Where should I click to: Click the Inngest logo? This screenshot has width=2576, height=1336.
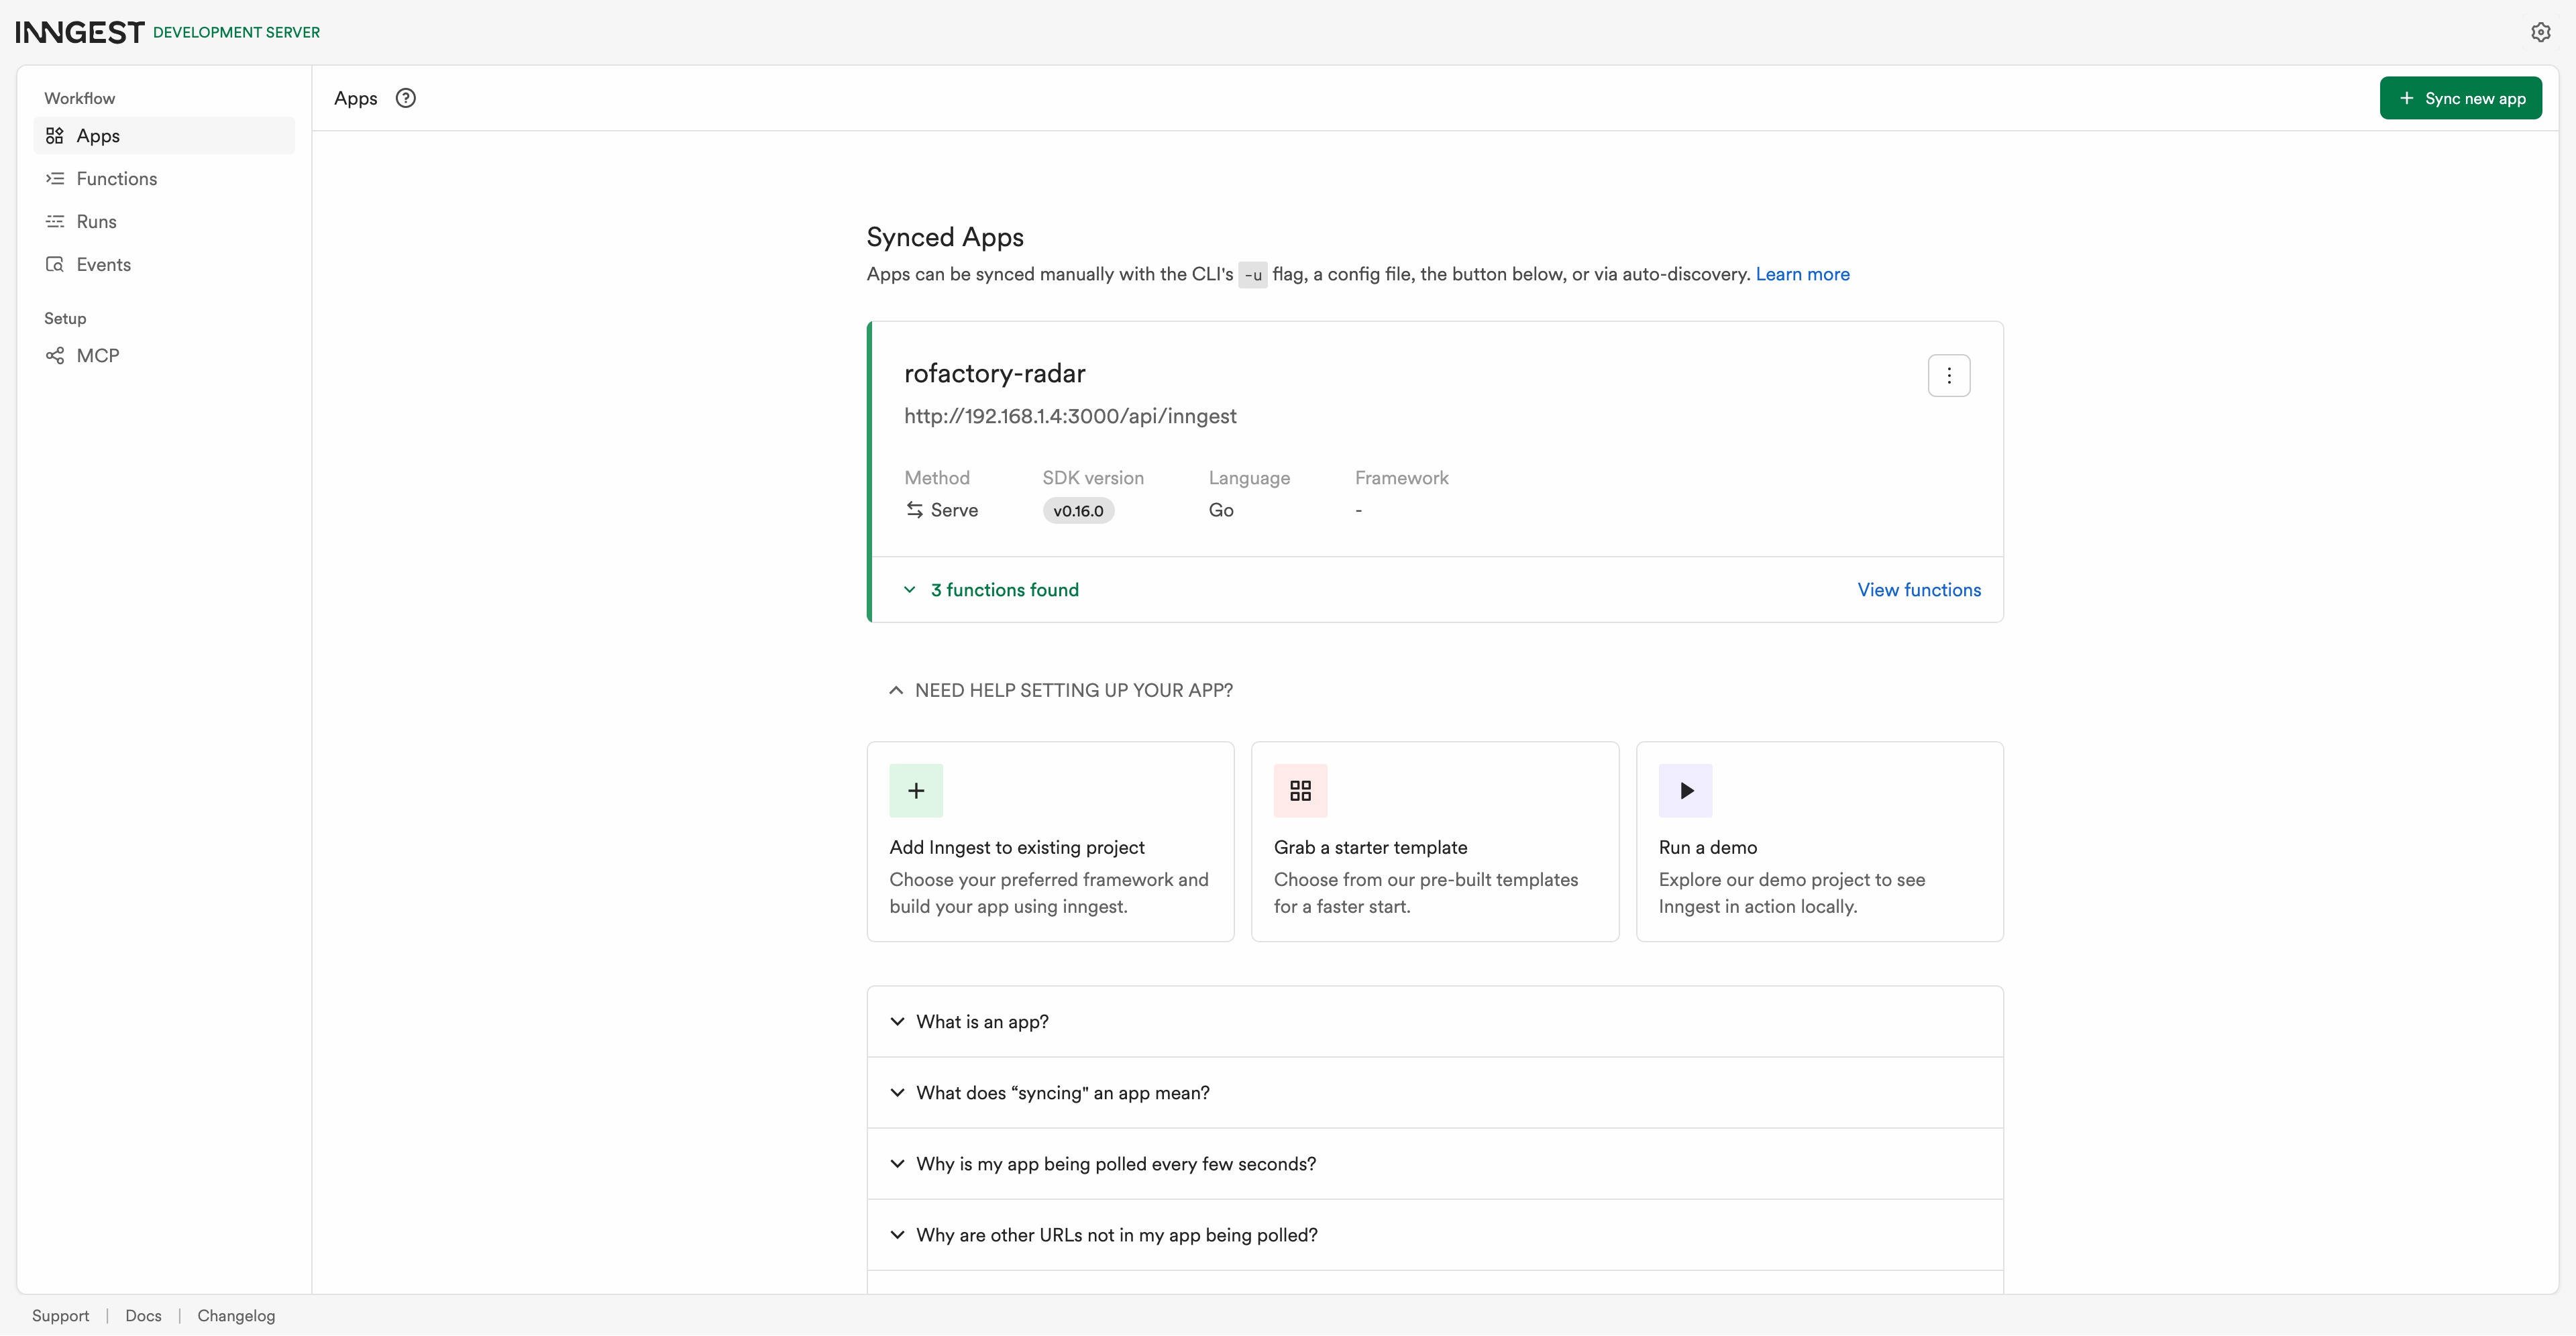80,32
